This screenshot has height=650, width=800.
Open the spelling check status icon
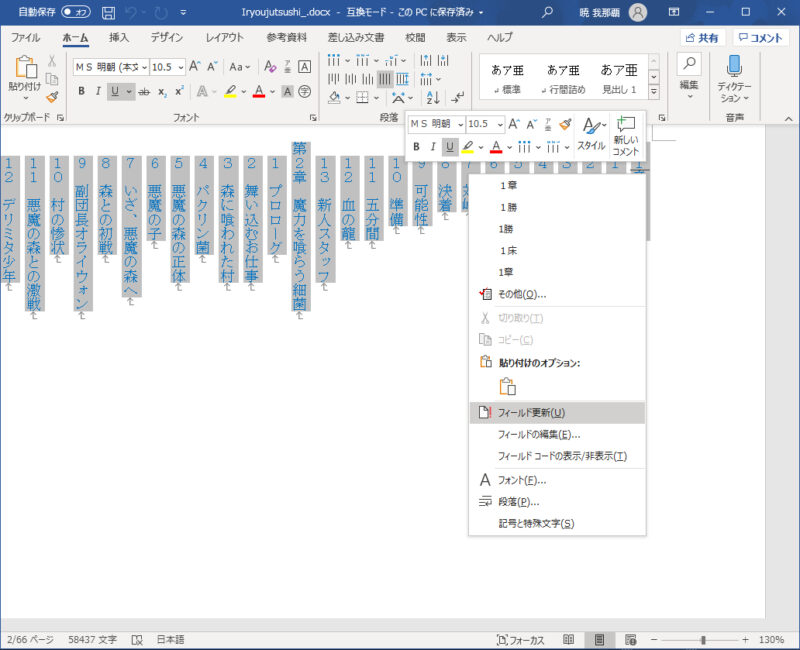click(137, 640)
